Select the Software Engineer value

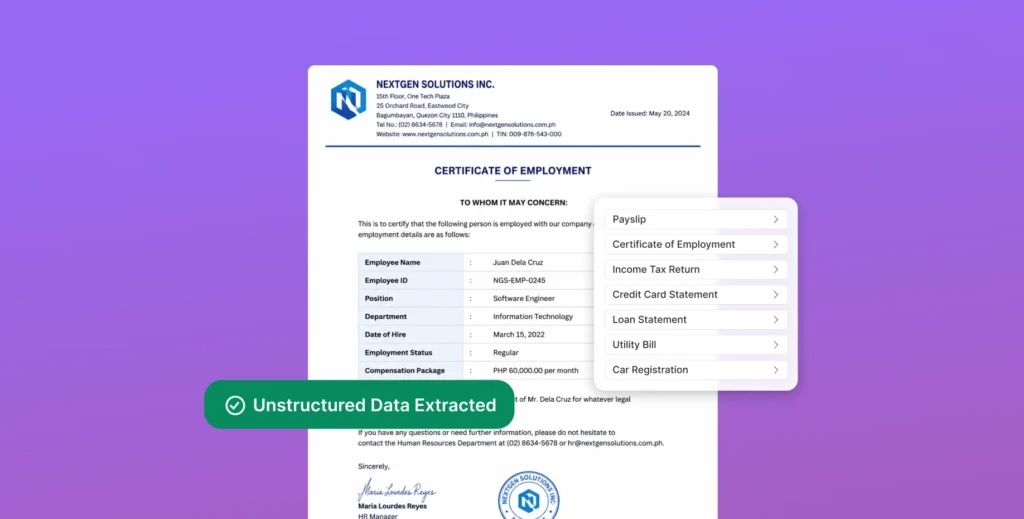tap(524, 298)
